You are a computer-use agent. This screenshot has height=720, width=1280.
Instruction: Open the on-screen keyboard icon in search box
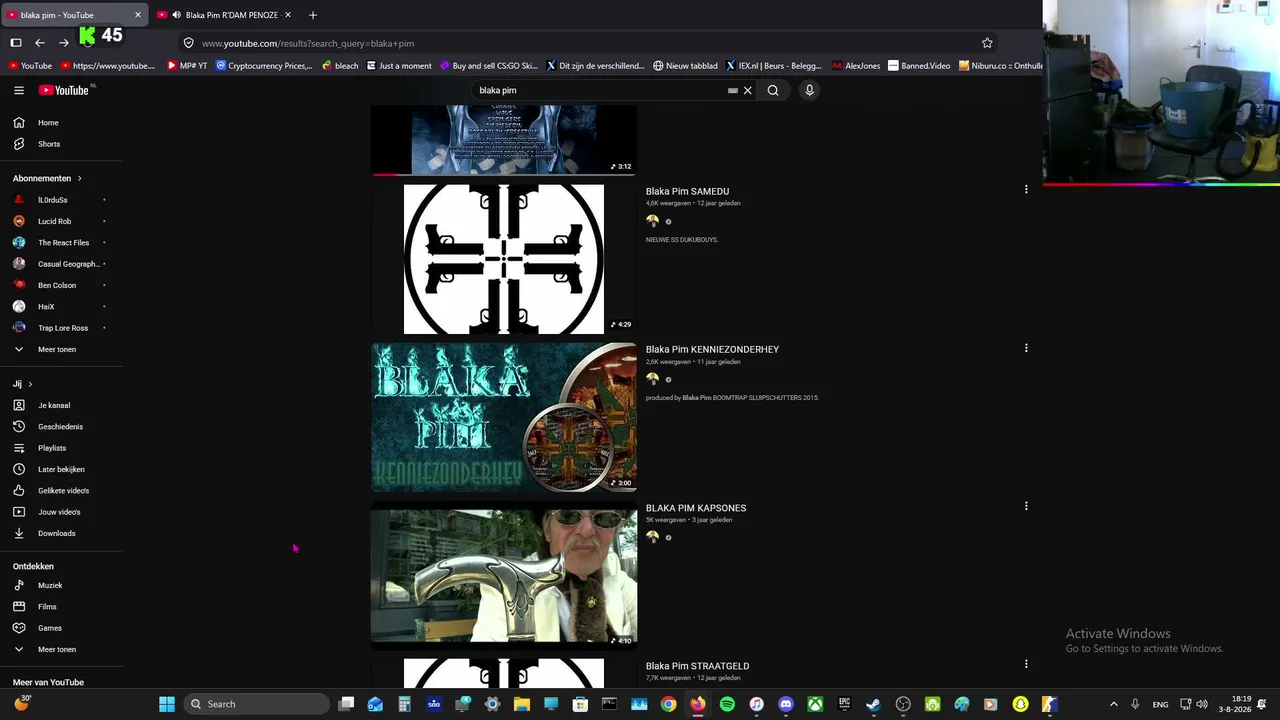(733, 90)
